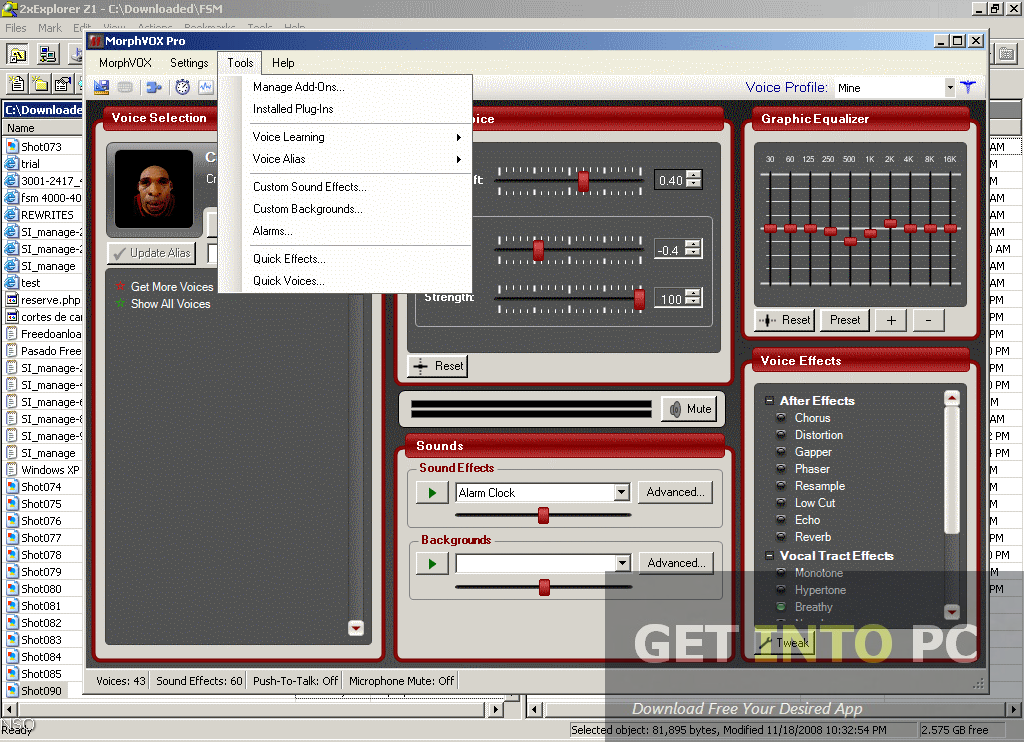Toggle the Chorus effect
The height and width of the screenshot is (742, 1024).
coord(780,417)
